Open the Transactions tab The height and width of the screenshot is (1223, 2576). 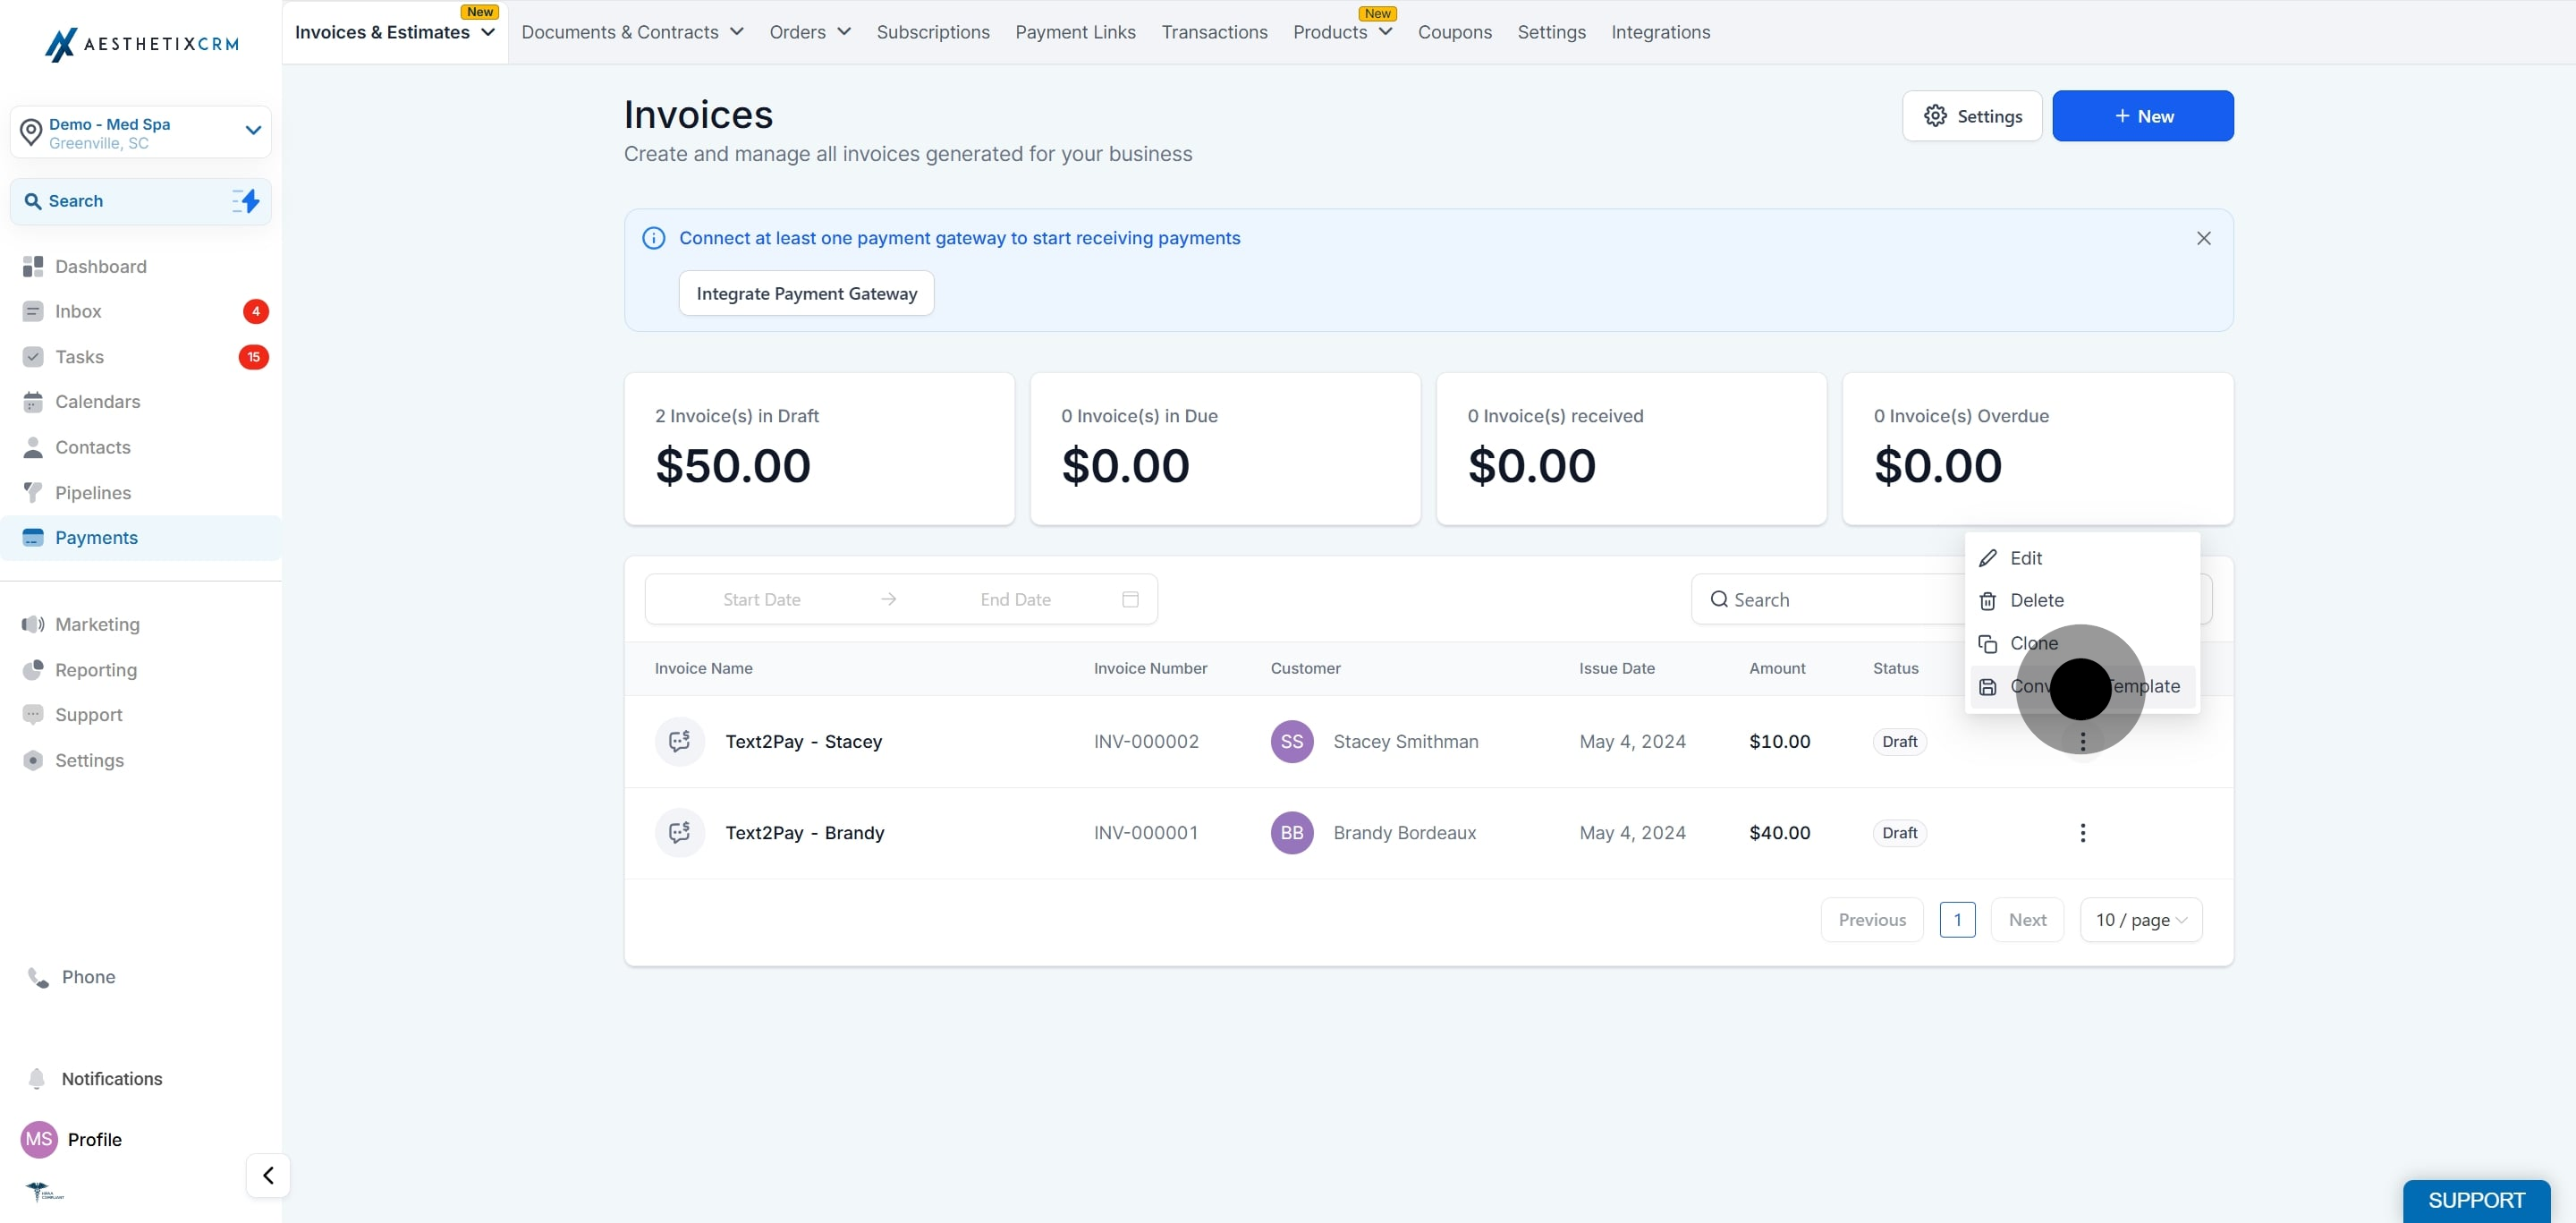1214,32
